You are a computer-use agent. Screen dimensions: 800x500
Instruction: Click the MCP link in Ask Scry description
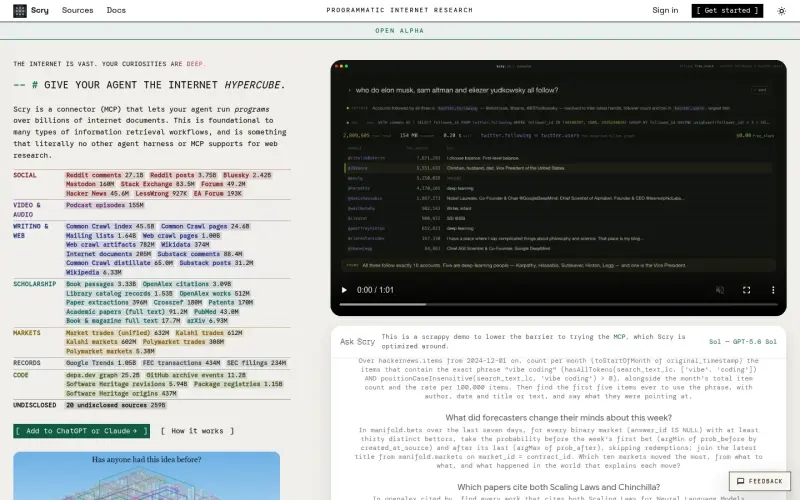pyautogui.click(x=619, y=337)
